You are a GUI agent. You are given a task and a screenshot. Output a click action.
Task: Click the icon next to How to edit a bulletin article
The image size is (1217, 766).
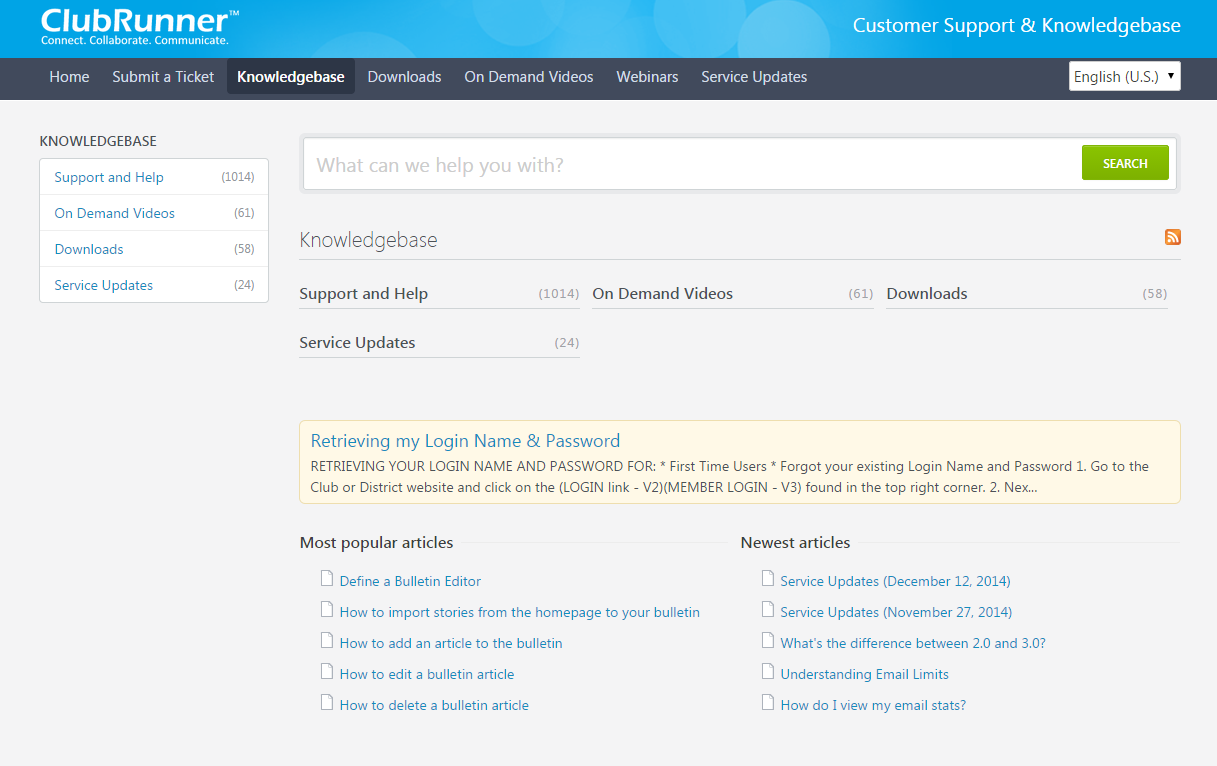pos(327,672)
